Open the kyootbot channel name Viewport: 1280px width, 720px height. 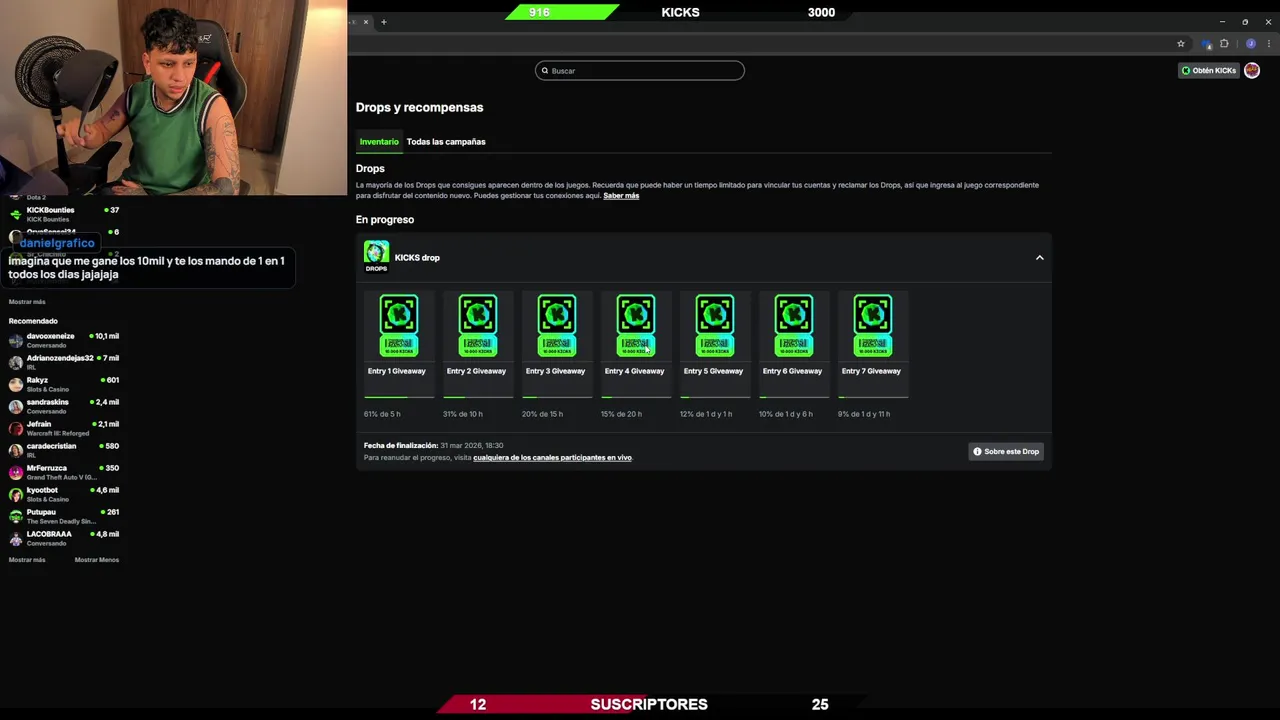coord(42,490)
